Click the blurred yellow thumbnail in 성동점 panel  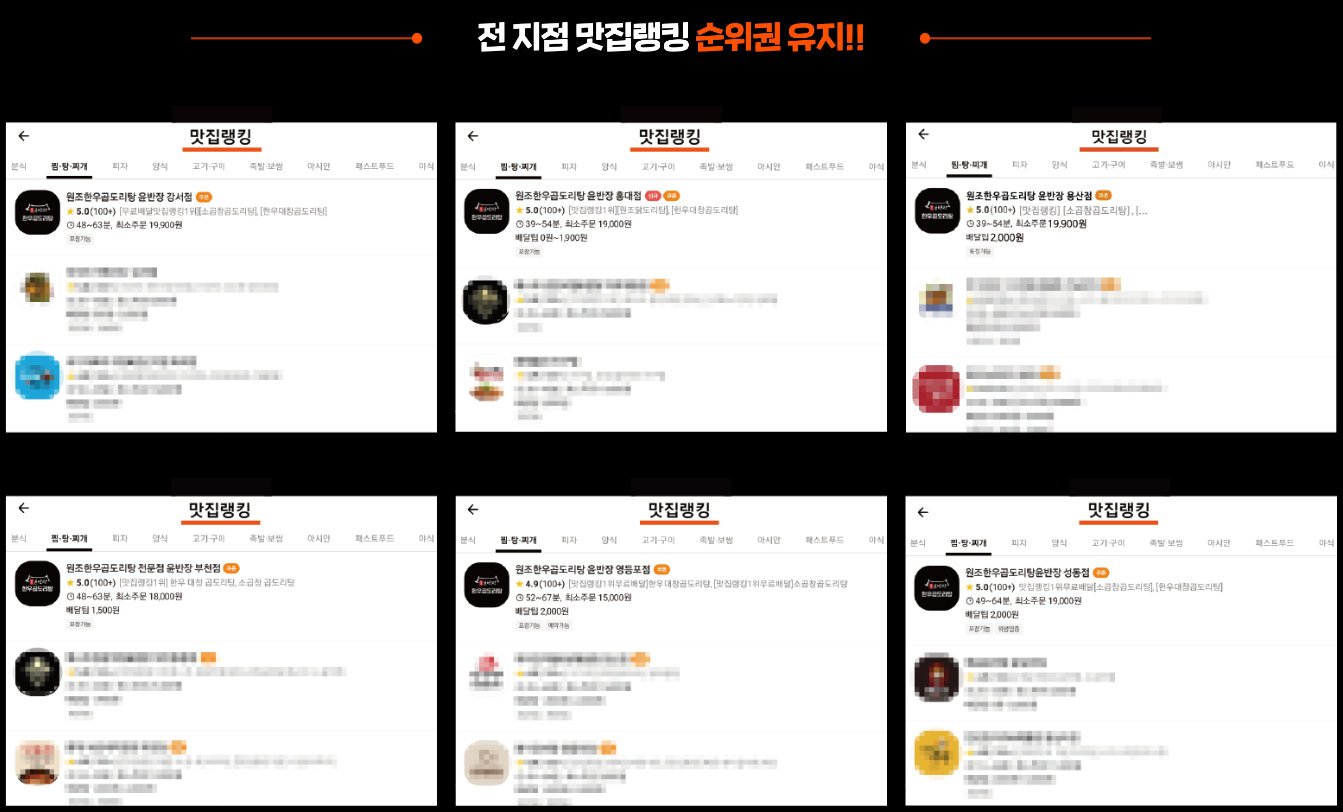coord(938,755)
